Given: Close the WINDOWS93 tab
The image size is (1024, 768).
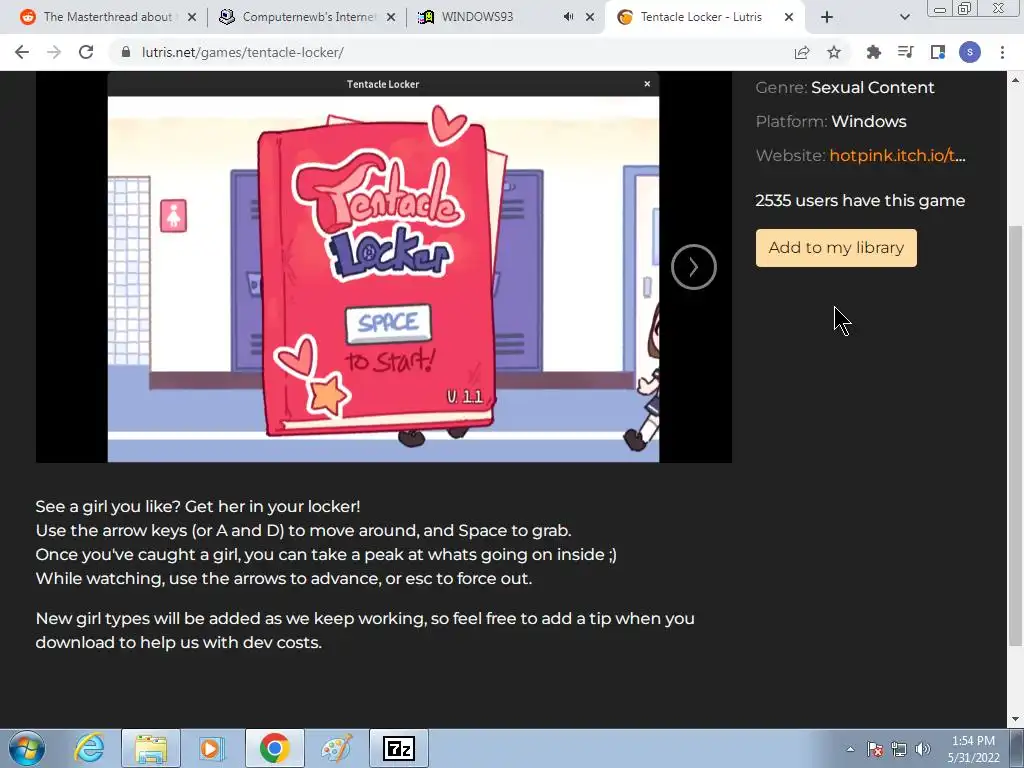Looking at the screenshot, I should pyautogui.click(x=590, y=17).
